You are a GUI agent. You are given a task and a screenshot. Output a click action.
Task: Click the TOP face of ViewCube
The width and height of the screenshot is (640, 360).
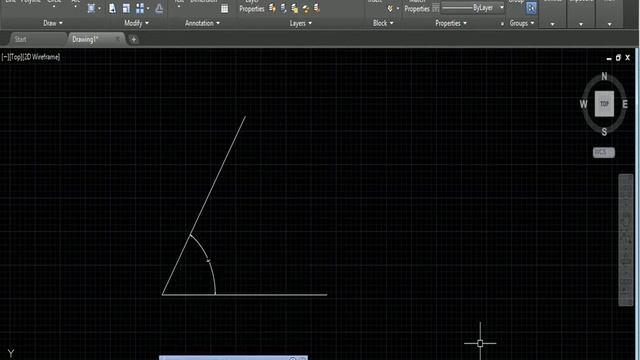604,104
